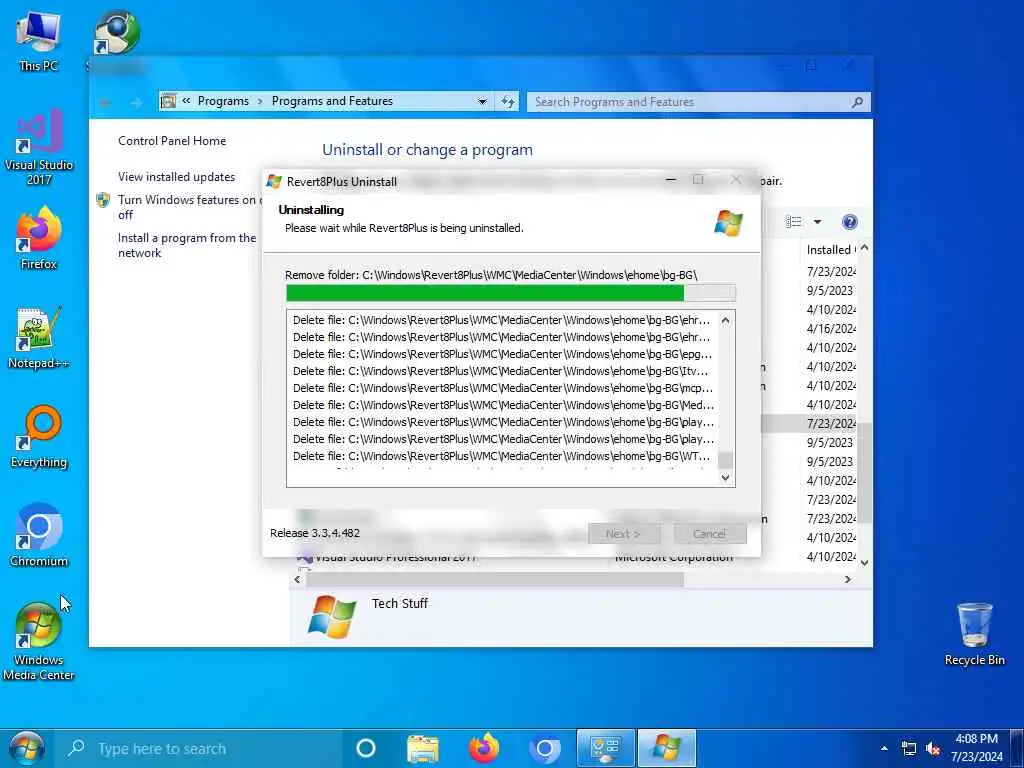Open the clock showing 4:08 PM

(x=977, y=748)
